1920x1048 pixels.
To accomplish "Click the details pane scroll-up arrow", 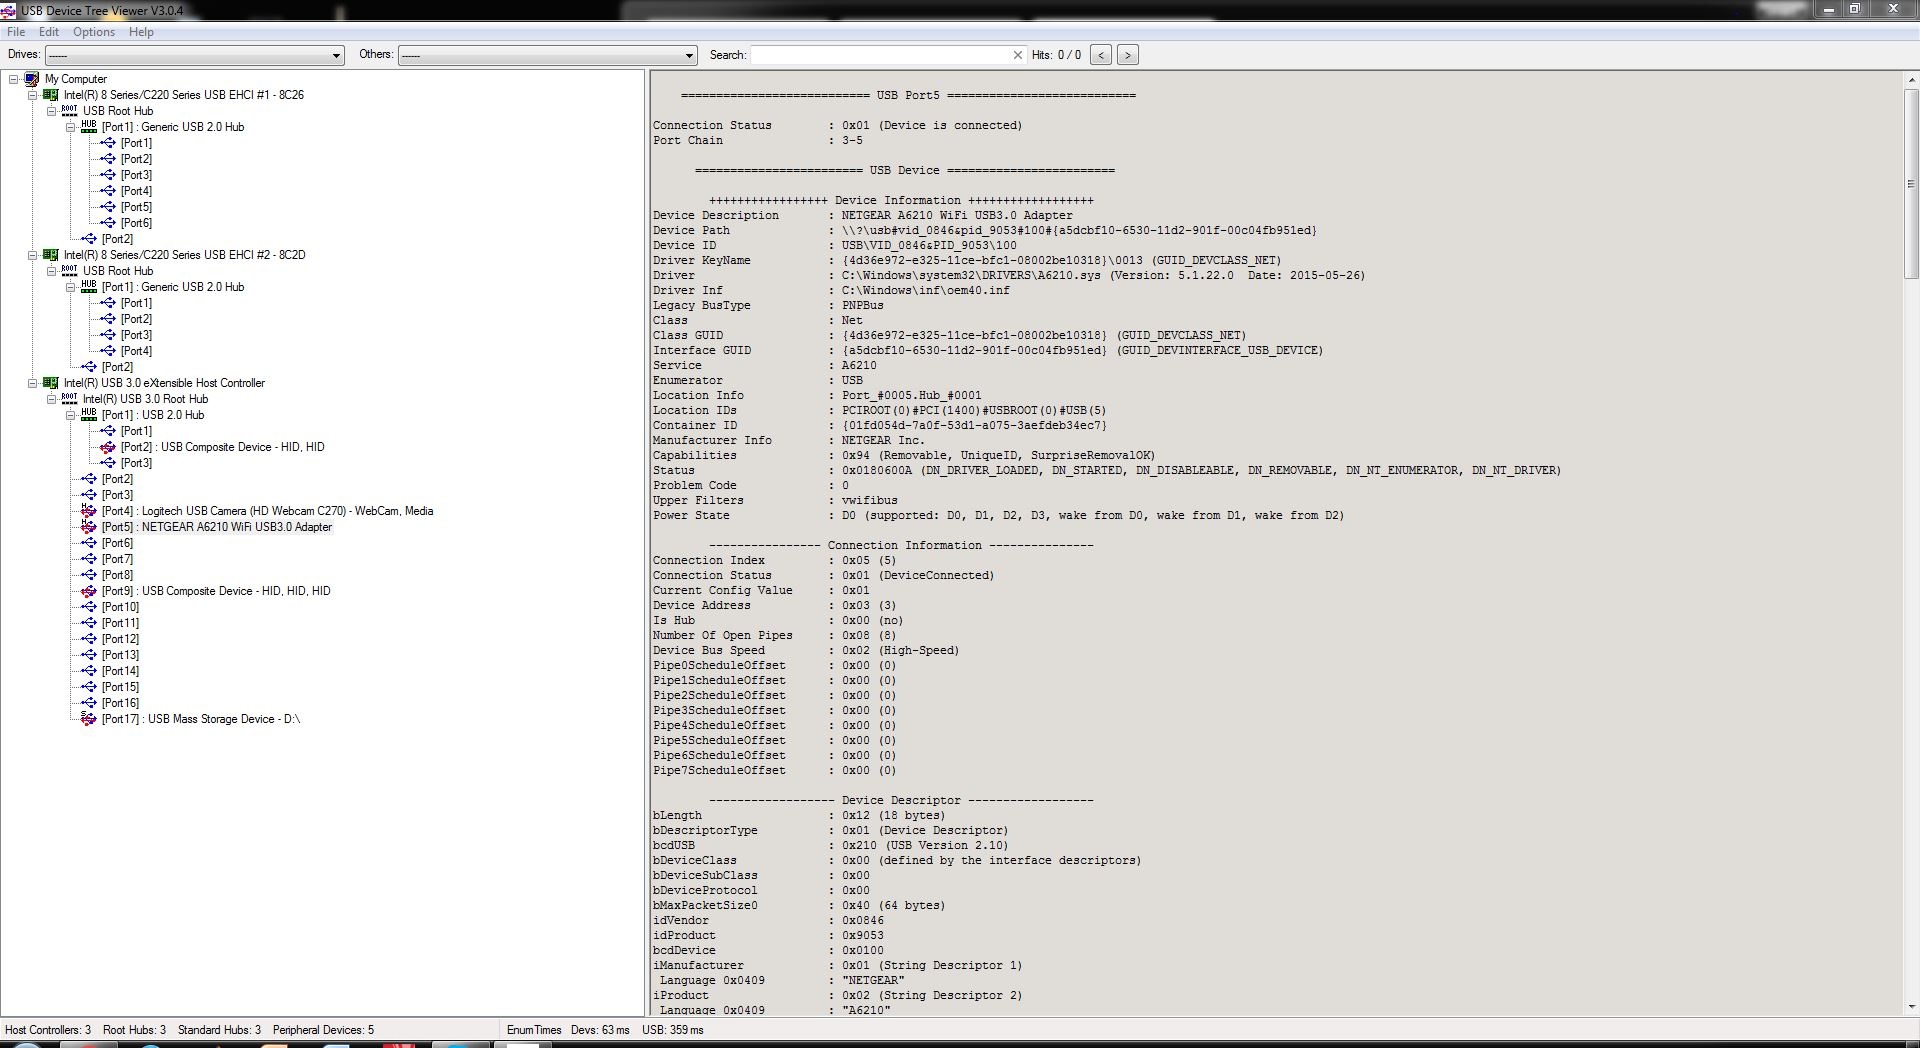I will (x=1911, y=80).
